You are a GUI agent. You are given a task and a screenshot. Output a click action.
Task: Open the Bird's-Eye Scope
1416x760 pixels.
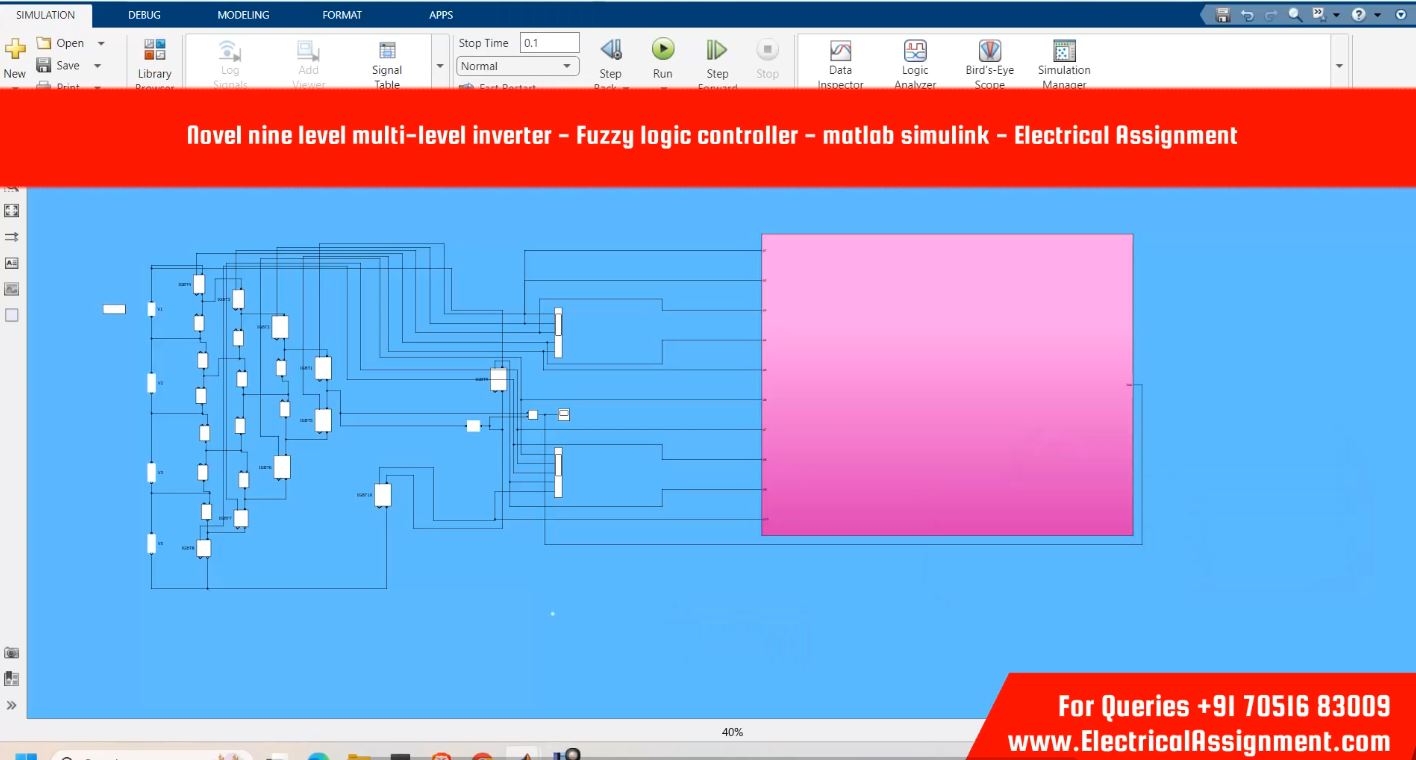click(x=988, y=52)
